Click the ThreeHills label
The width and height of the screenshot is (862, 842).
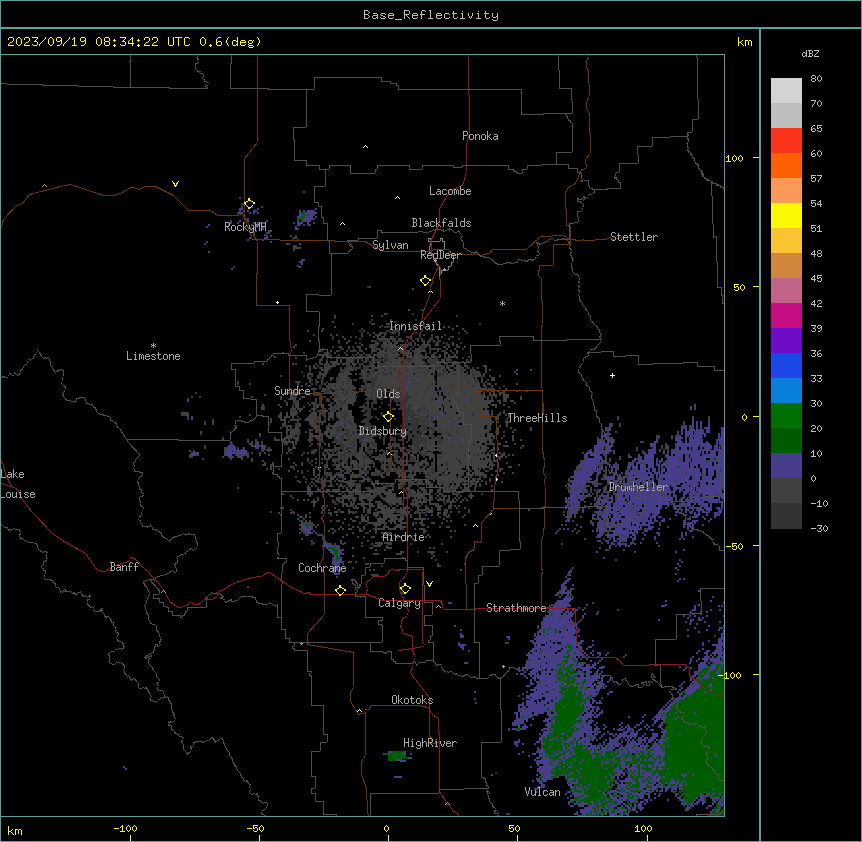[x=537, y=418]
